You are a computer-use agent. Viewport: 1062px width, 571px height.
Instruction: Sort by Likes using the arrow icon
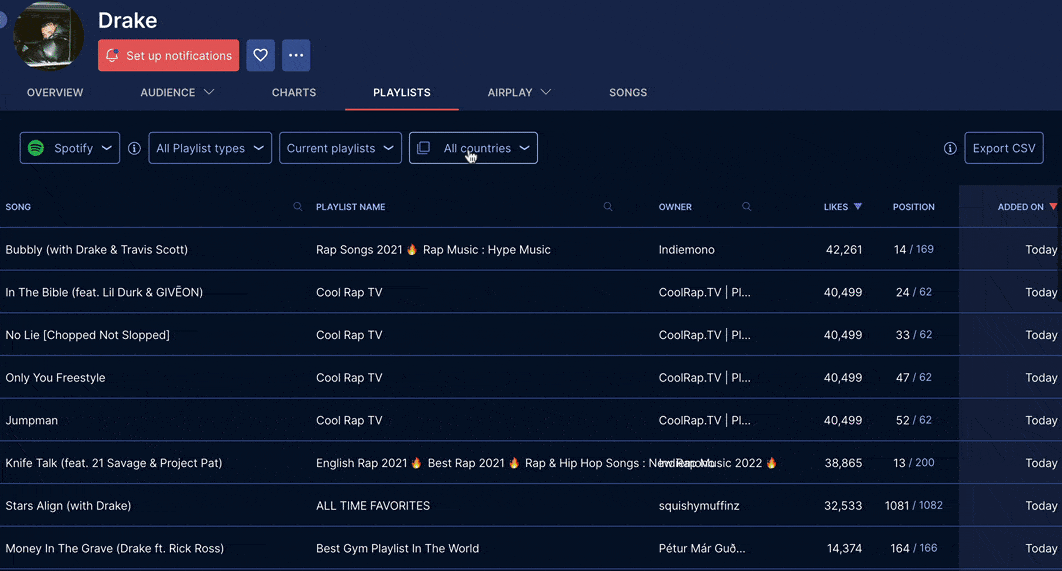pyautogui.click(x=857, y=207)
